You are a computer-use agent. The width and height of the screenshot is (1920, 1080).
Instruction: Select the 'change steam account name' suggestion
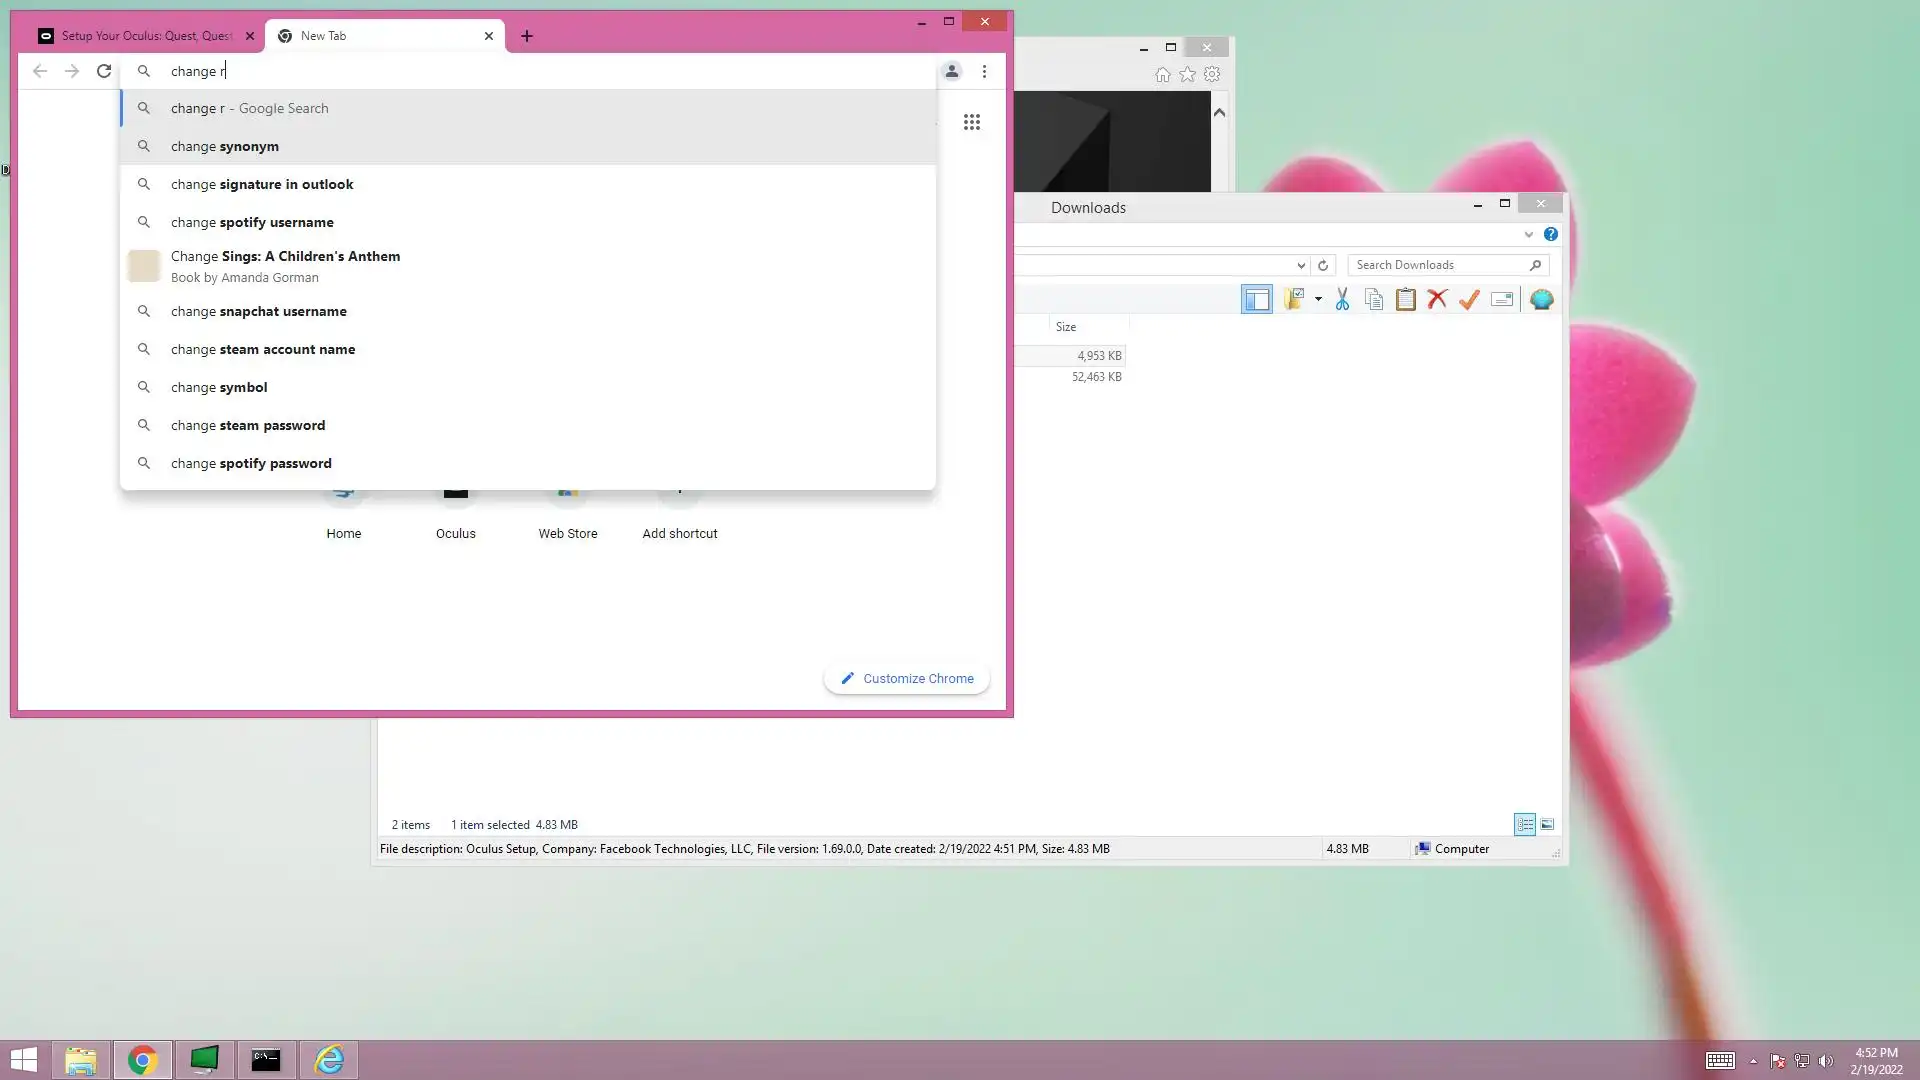[263, 349]
